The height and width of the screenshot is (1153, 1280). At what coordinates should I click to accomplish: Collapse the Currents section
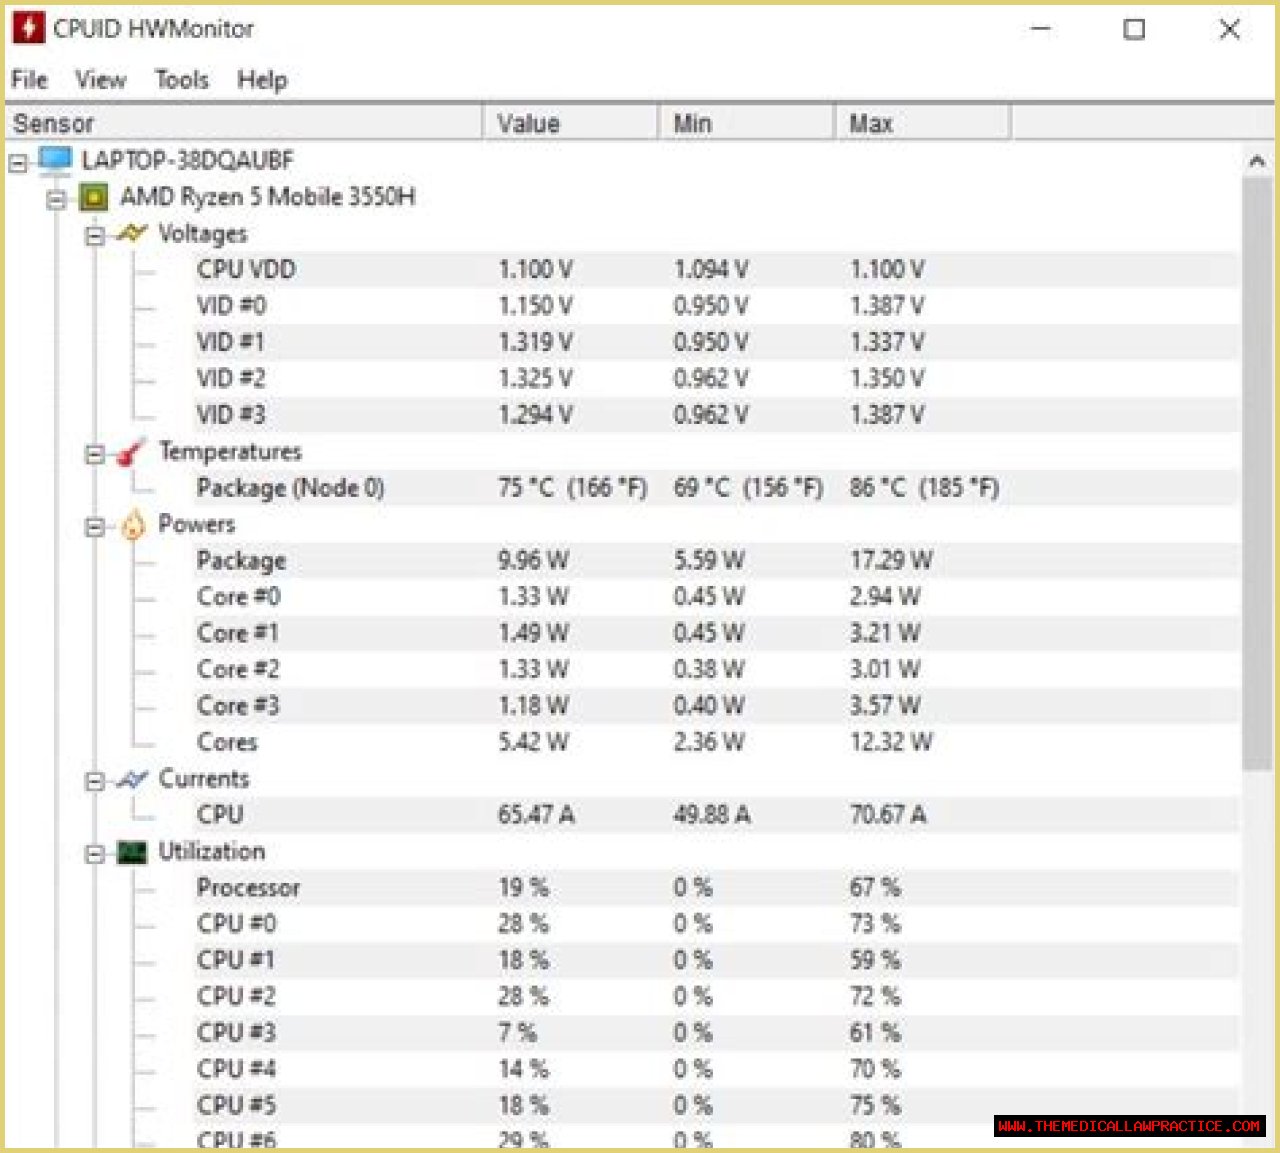coord(95,781)
